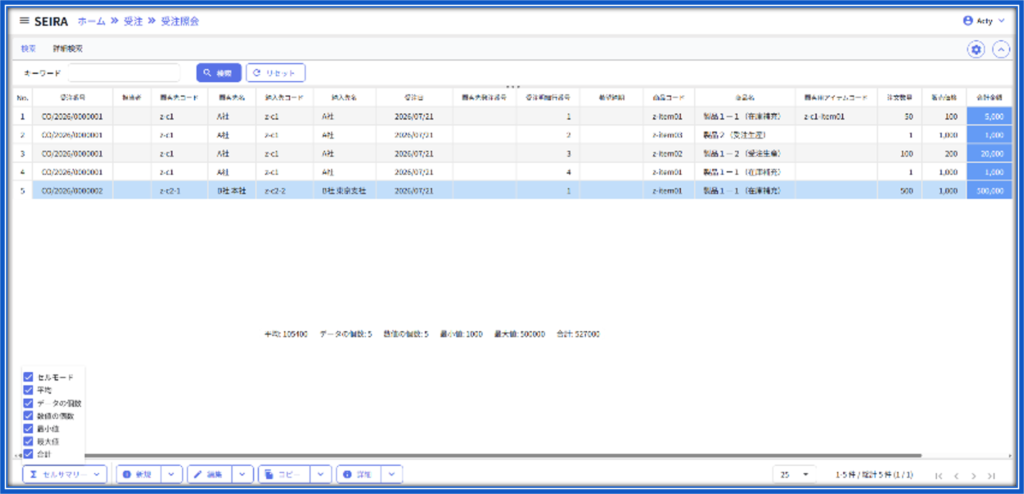
Task: Go to the first results page
Action: (938, 476)
